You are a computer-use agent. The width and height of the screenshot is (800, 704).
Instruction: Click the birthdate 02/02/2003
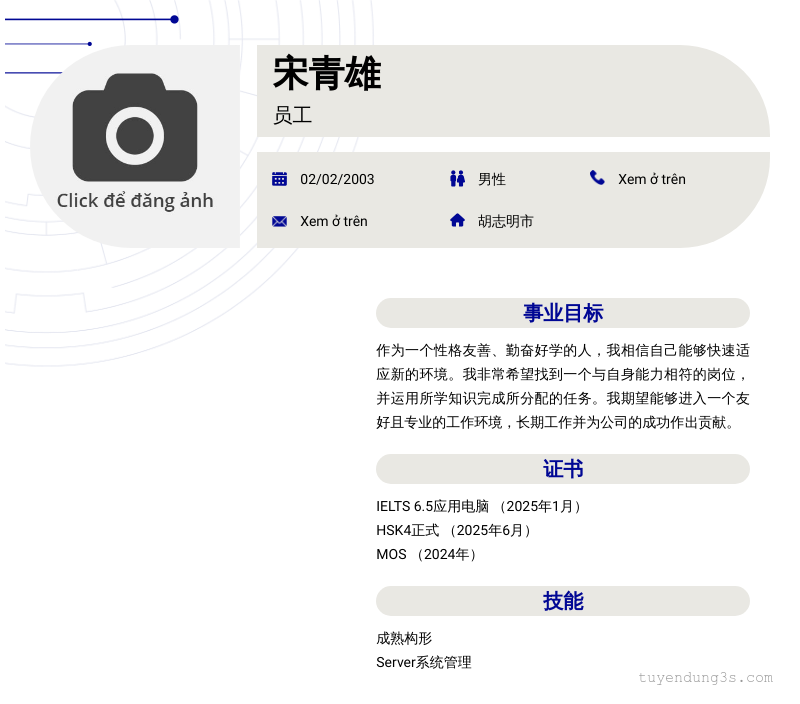tap(337, 180)
